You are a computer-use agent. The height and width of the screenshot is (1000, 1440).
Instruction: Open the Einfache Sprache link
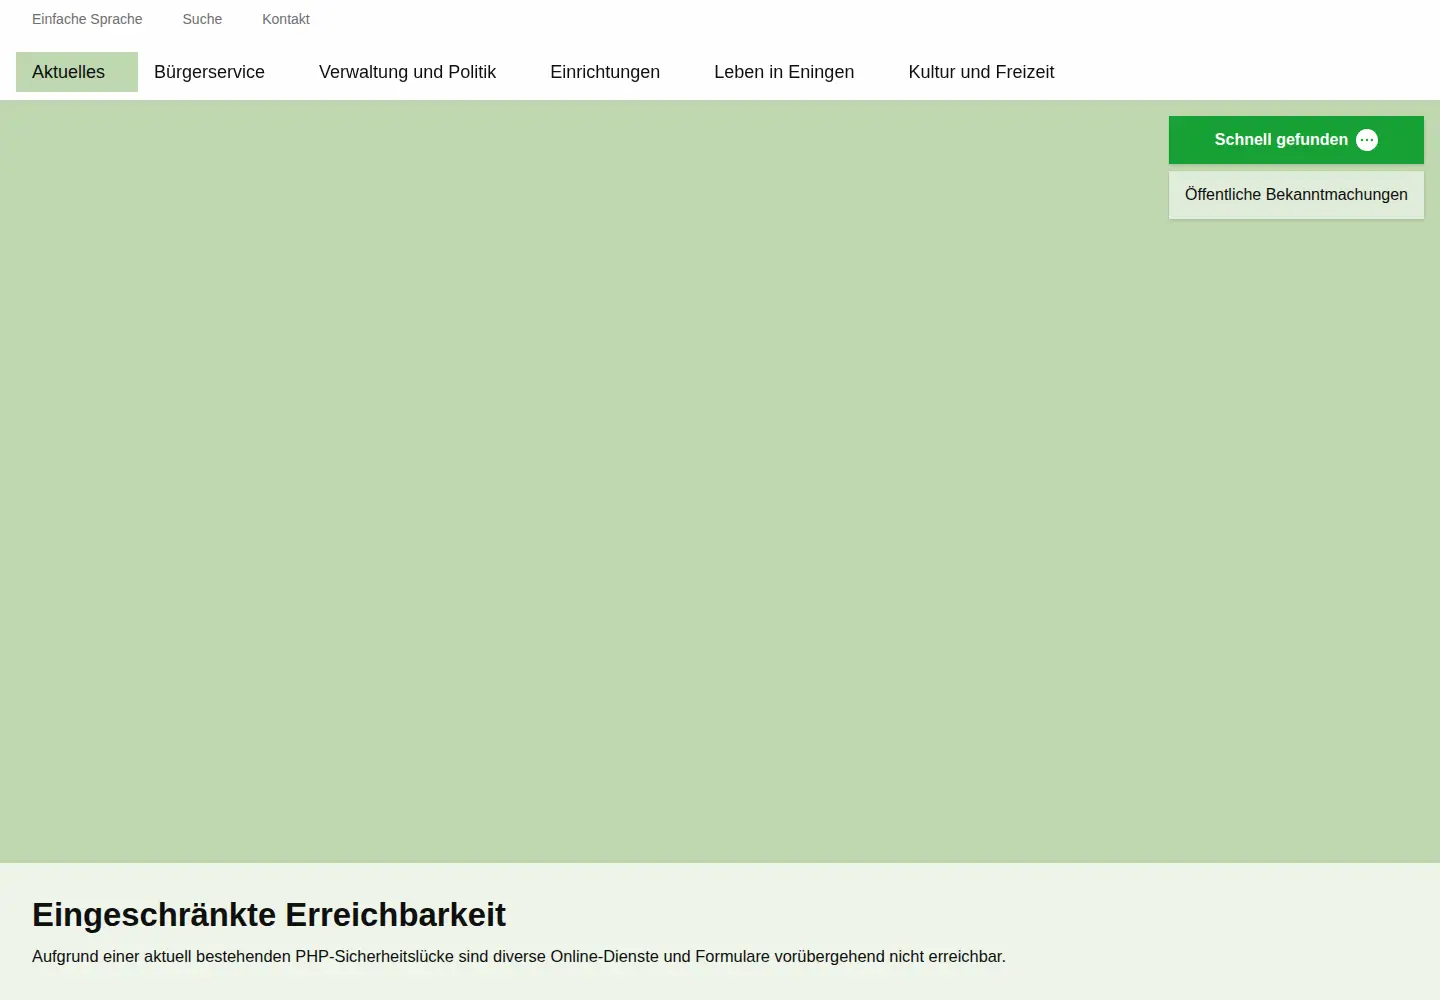(87, 19)
